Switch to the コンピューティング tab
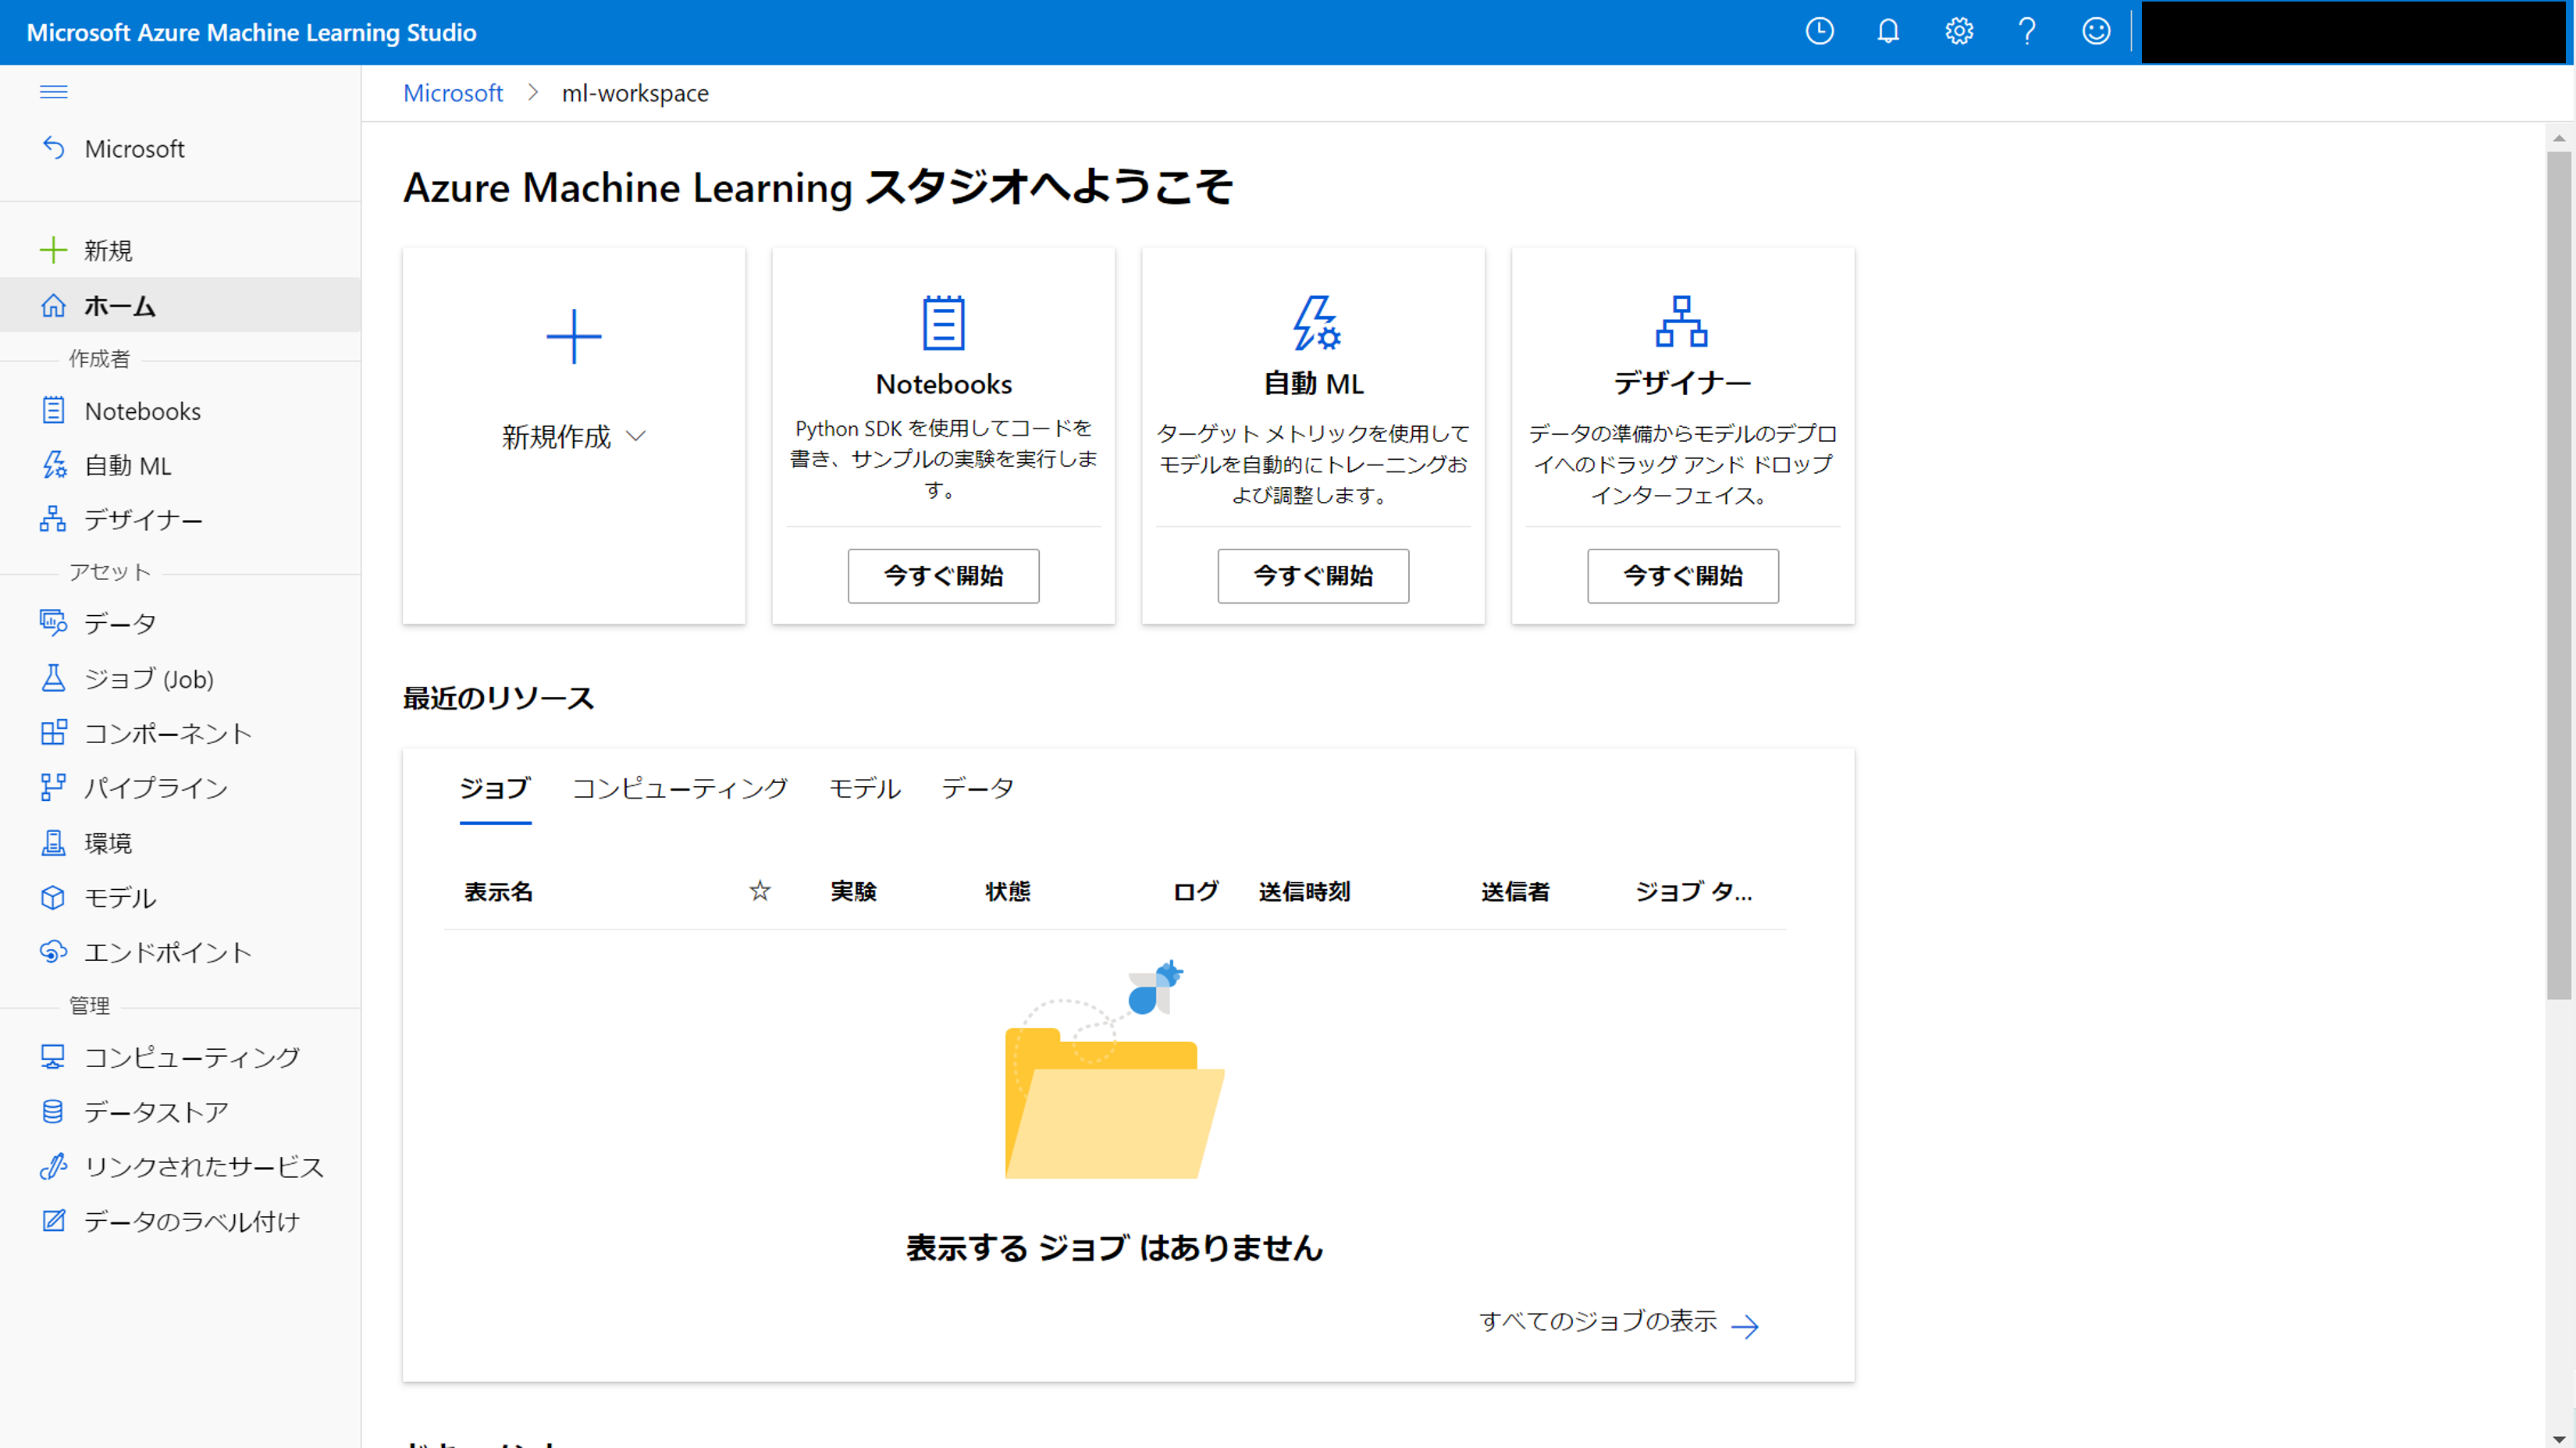This screenshot has width=2576, height=1448. click(x=680, y=788)
